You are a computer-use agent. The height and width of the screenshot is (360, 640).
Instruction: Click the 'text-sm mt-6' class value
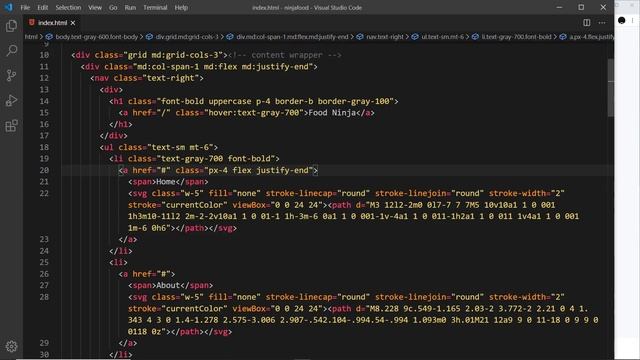pyautogui.click(x=180, y=147)
